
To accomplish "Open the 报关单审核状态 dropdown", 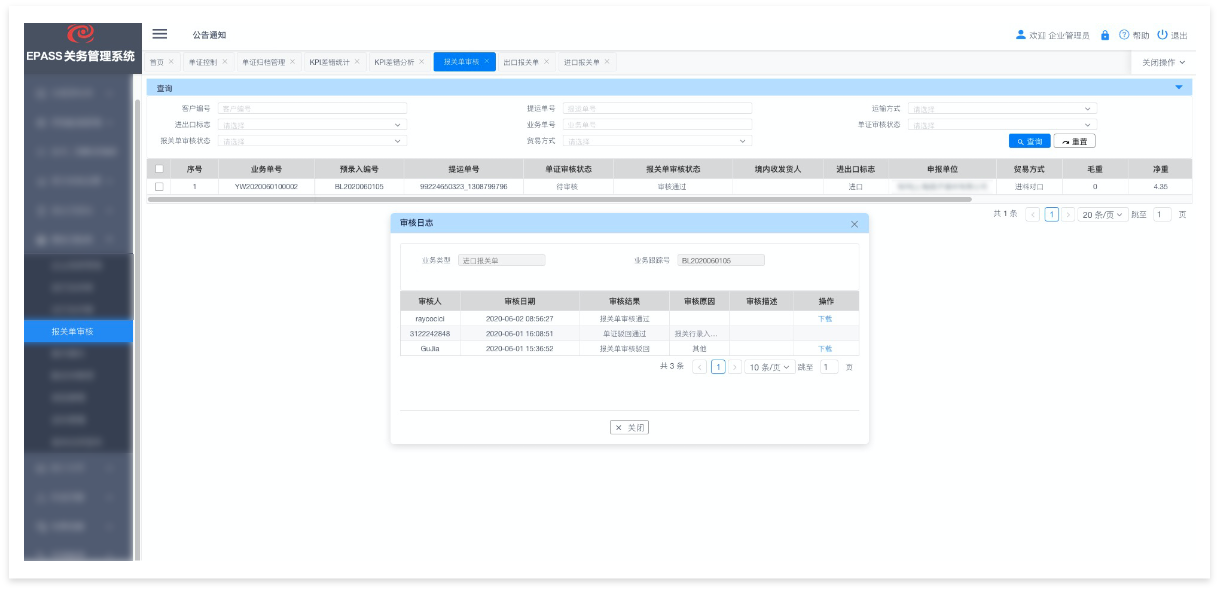I will 313,141.
